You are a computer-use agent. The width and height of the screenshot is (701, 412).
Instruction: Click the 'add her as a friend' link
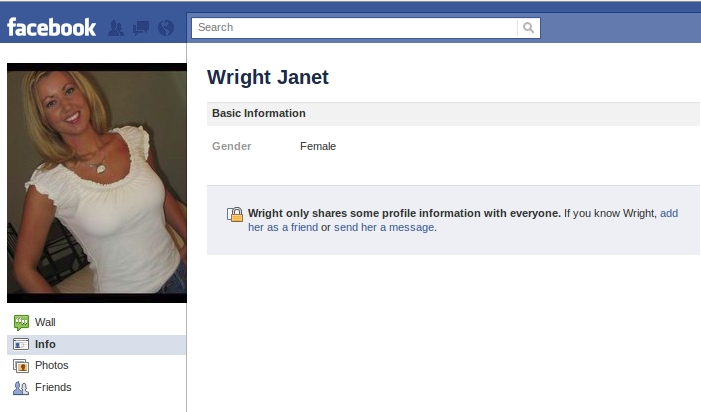click(283, 227)
